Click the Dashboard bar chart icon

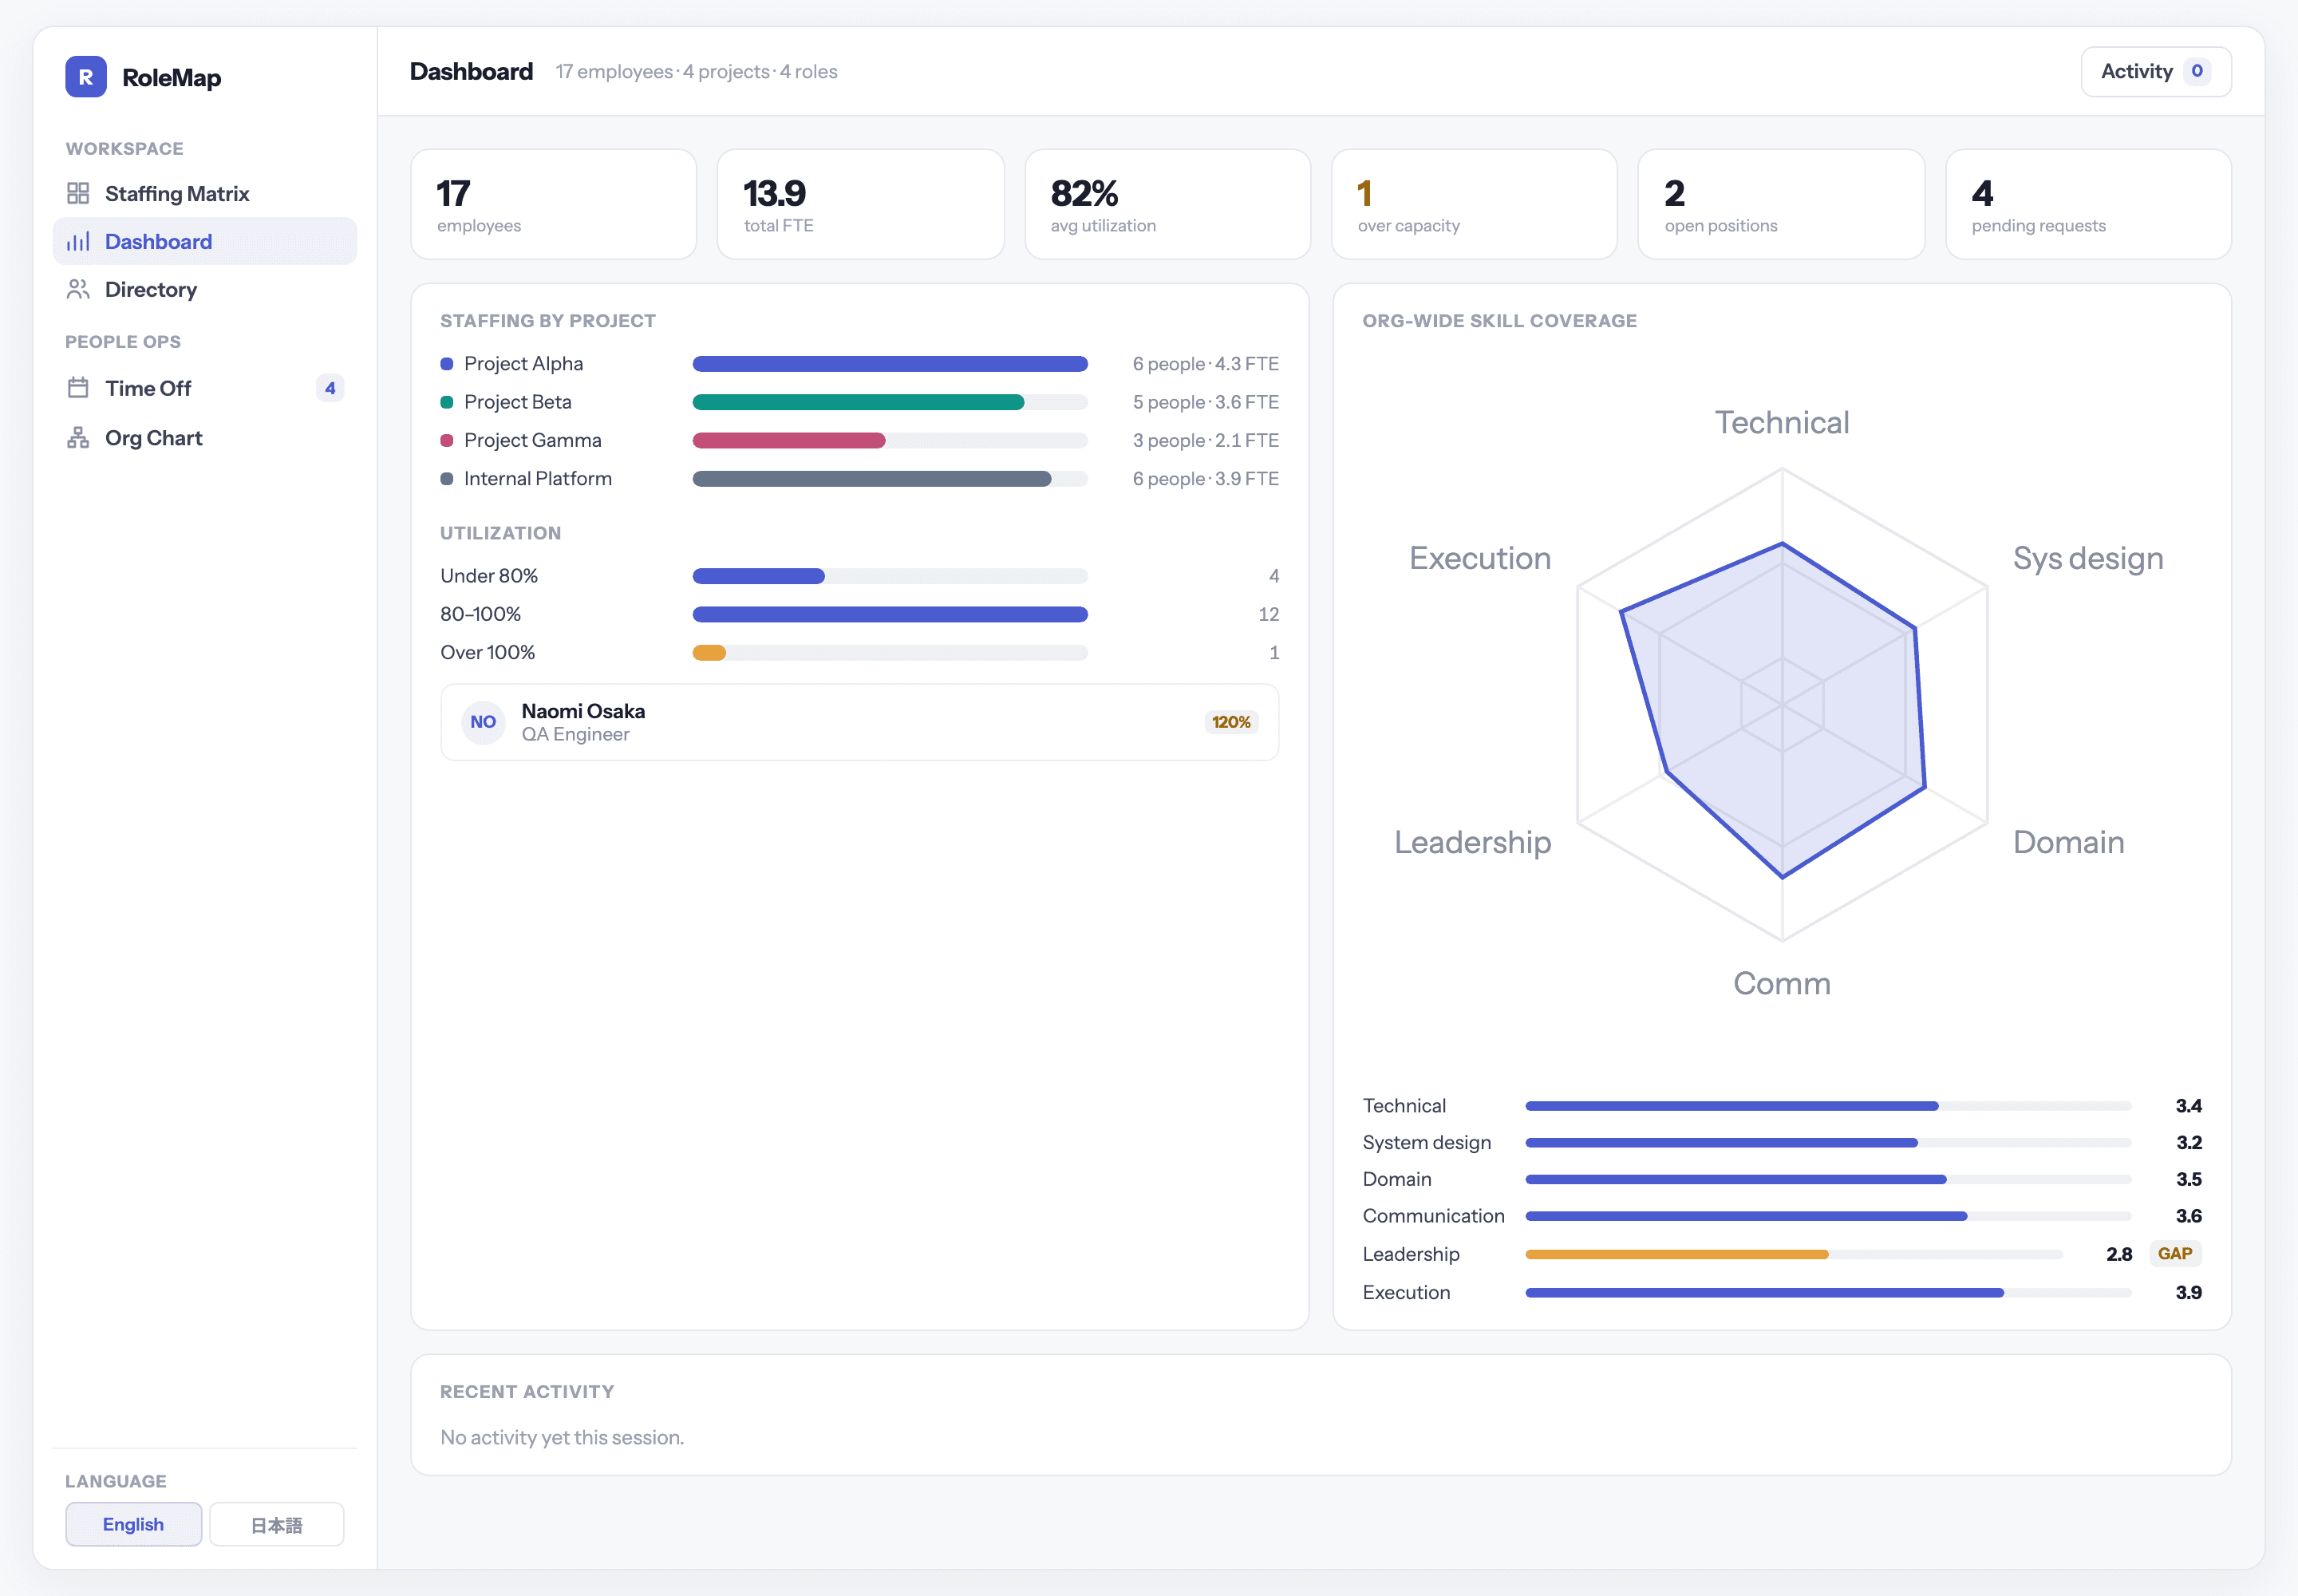[x=78, y=241]
